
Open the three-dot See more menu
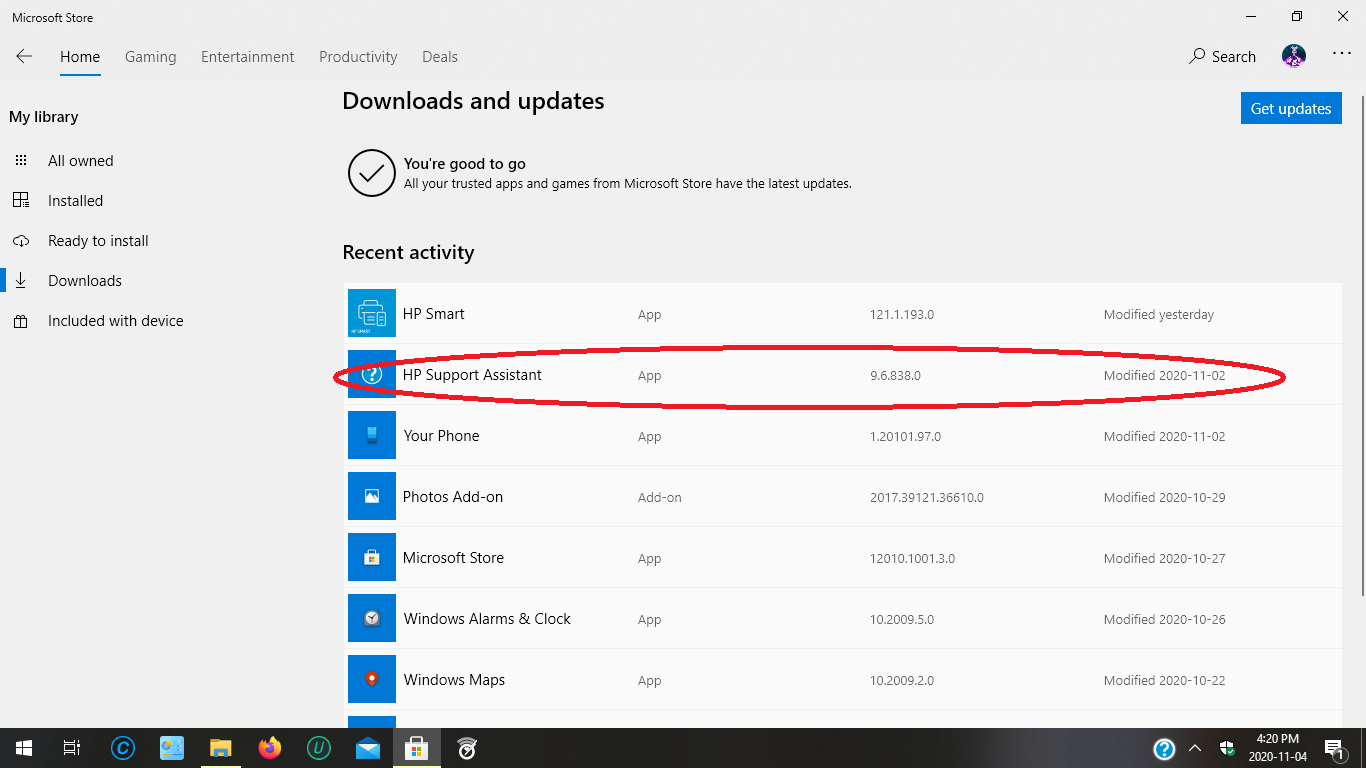pyautogui.click(x=1342, y=55)
